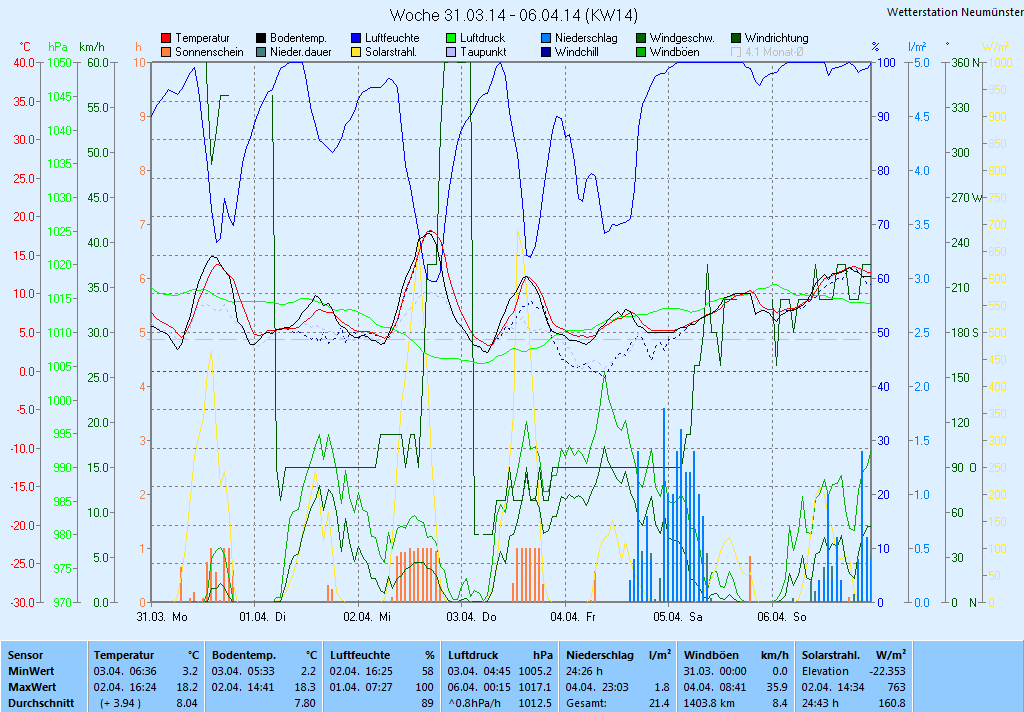Select the 01.04. Di date label

coord(263,617)
